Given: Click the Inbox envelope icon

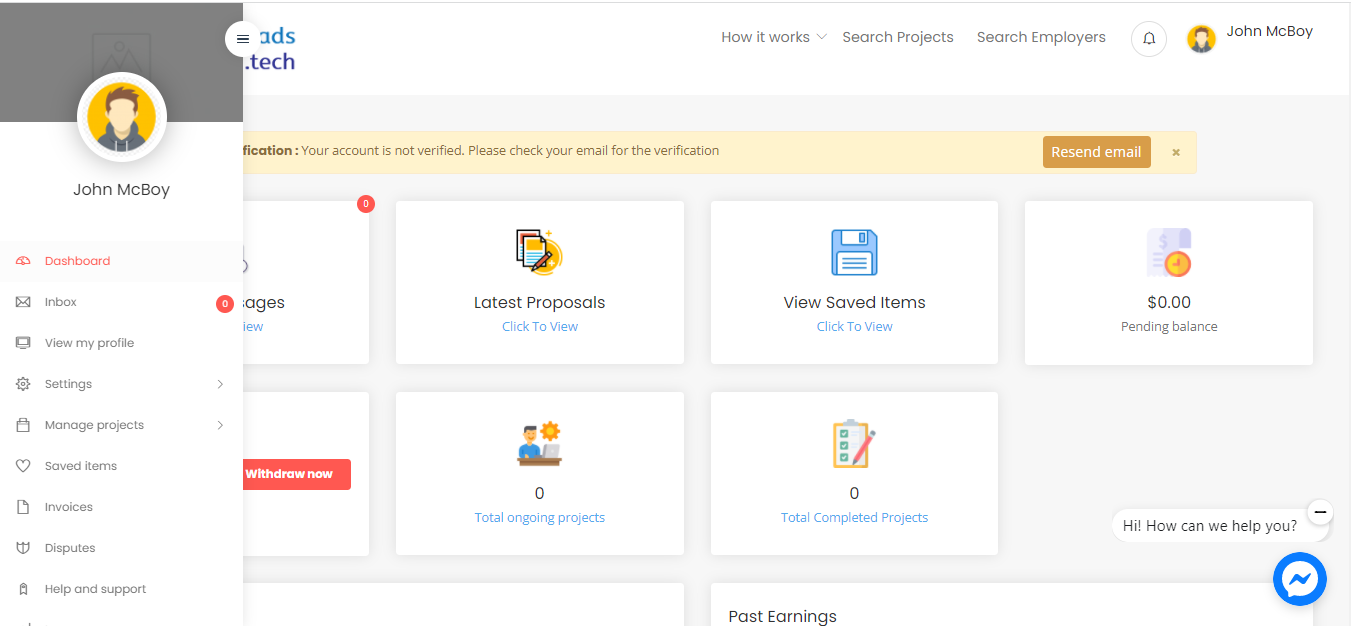Looking at the screenshot, I should coord(23,302).
